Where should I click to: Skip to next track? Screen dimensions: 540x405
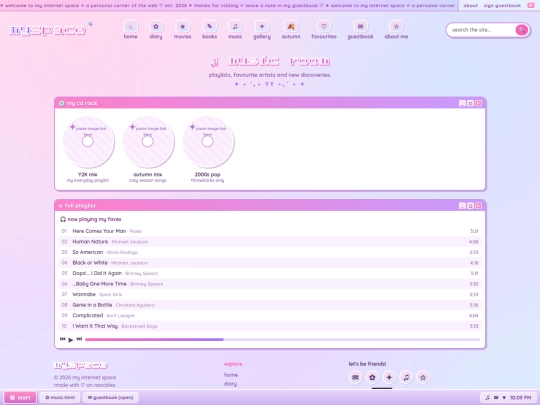tap(79, 339)
